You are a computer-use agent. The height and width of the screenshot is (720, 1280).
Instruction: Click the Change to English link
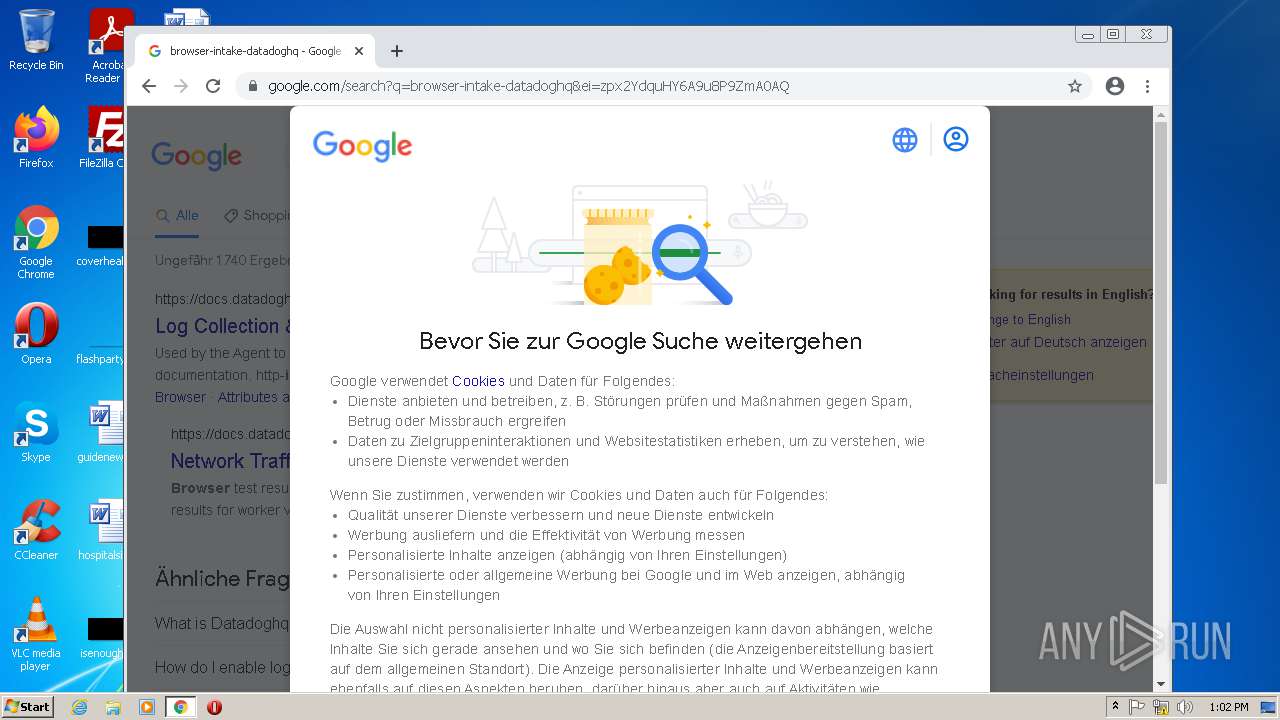1029,320
